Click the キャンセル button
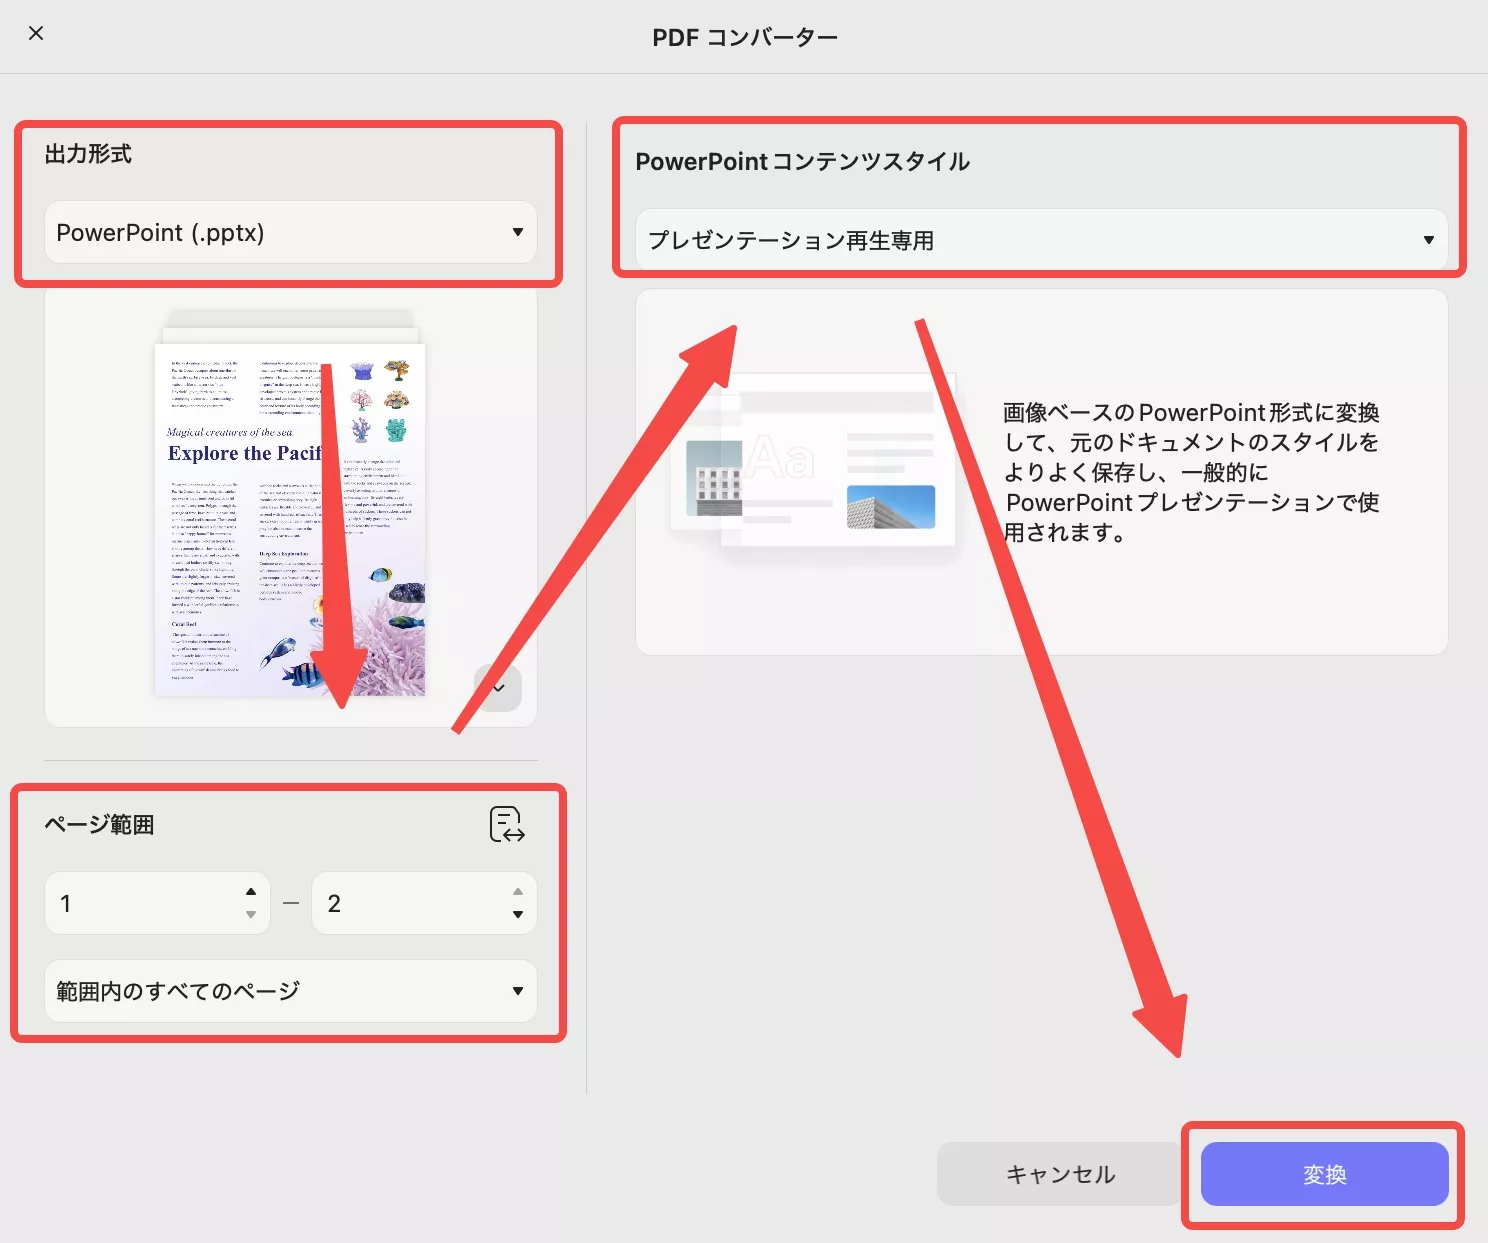 tap(1060, 1174)
